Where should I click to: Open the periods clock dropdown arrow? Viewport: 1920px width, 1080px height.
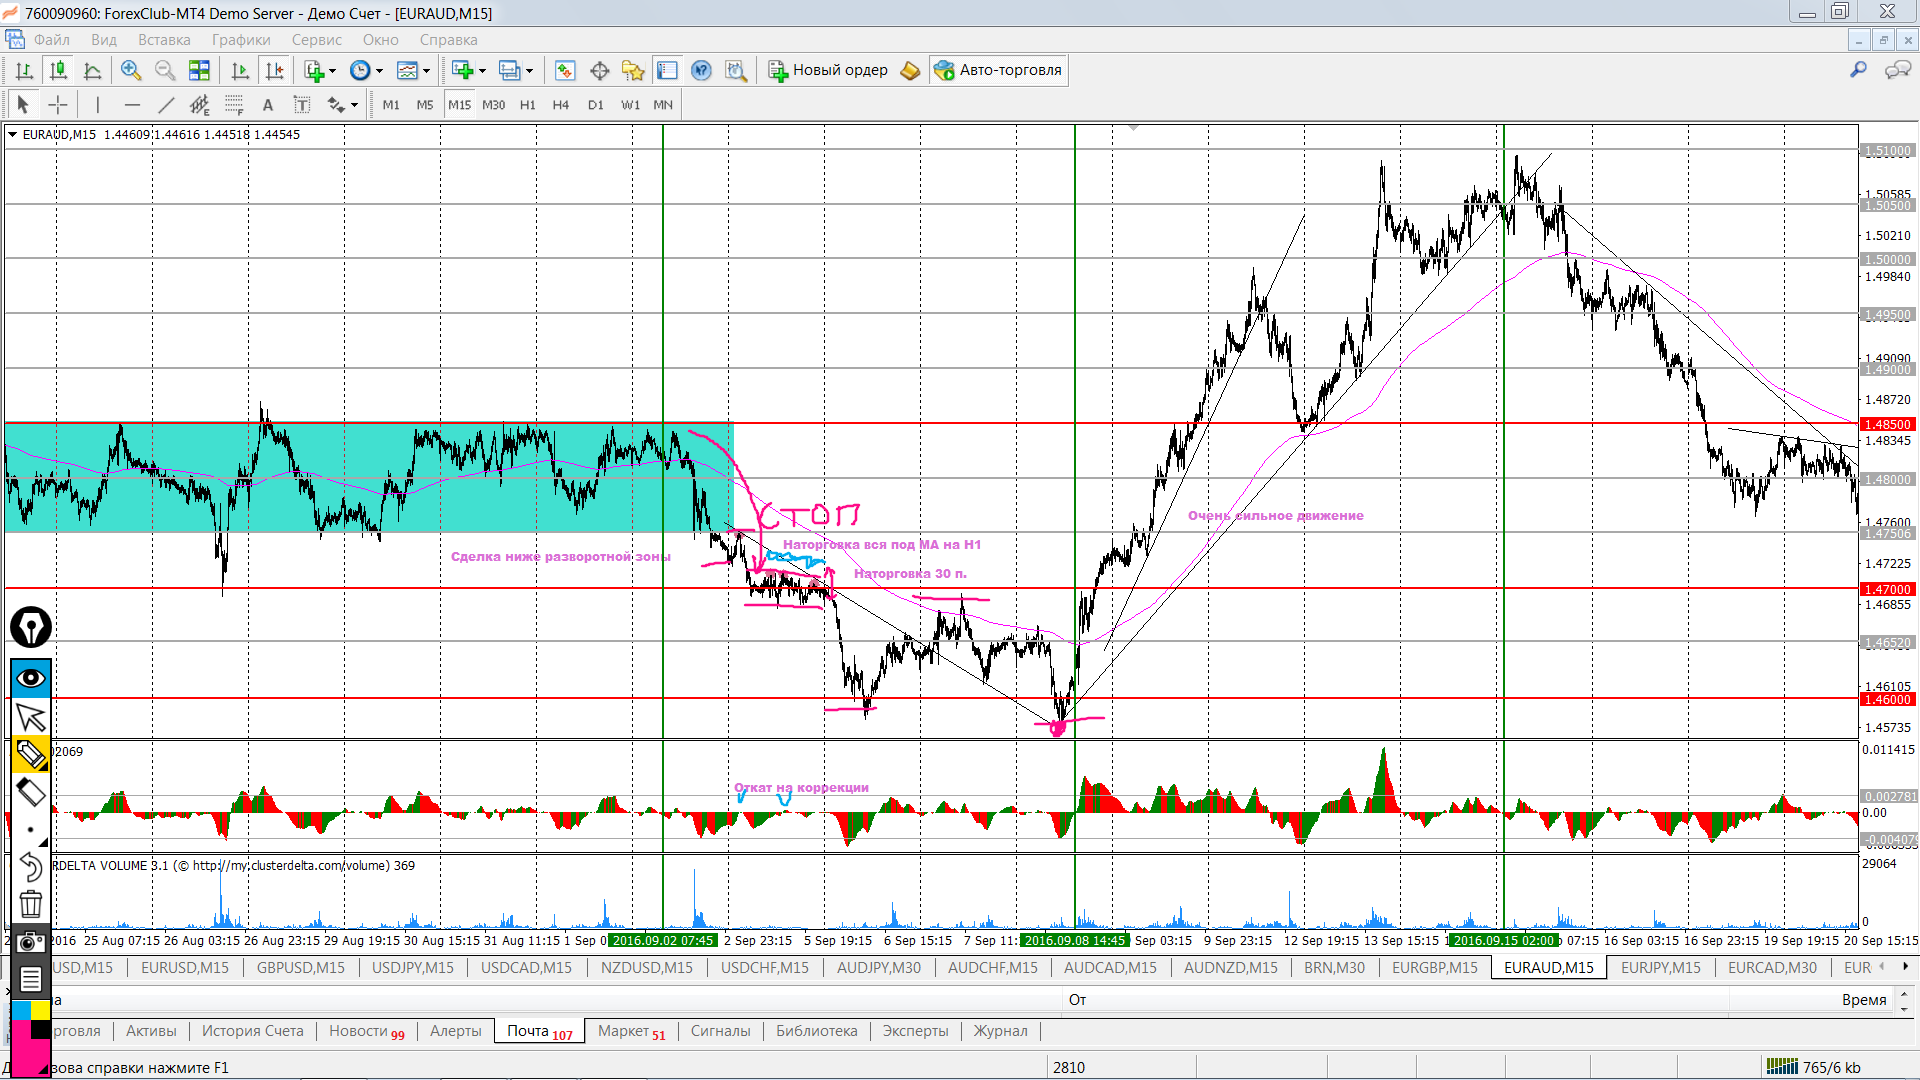(x=379, y=71)
